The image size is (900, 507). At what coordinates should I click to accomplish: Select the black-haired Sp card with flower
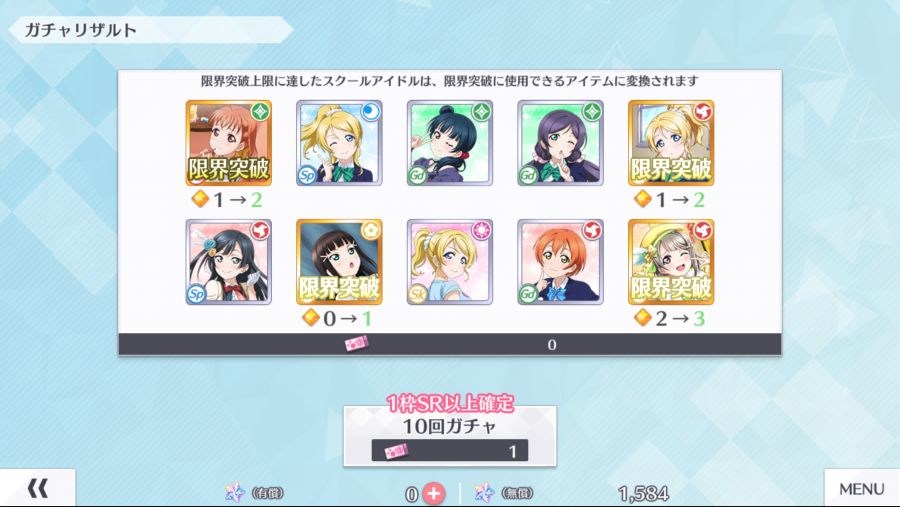tap(228, 262)
